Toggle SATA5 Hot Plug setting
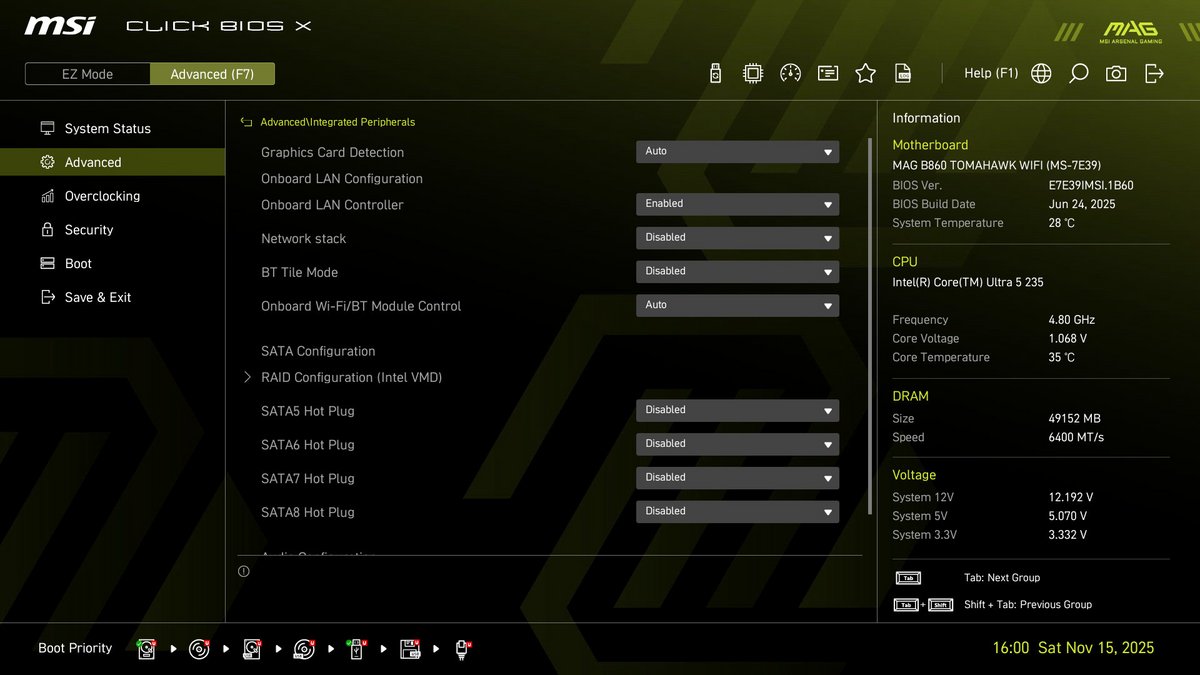The image size is (1200, 675). pos(737,410)
